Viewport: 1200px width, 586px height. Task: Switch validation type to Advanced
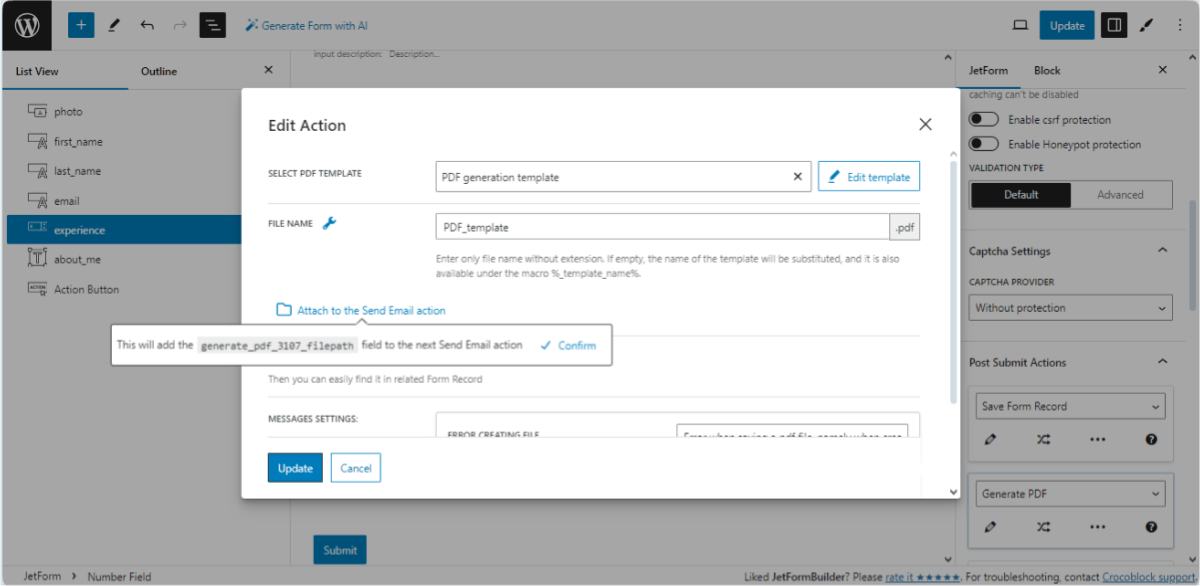coord(1121,194)
